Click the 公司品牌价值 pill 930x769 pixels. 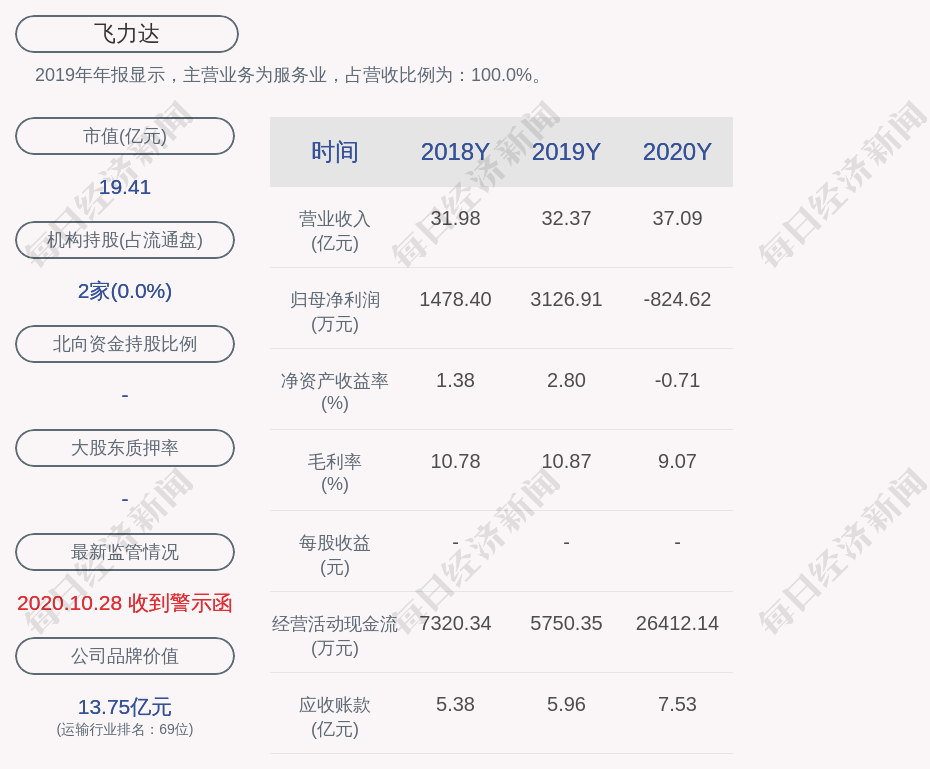(125, 656)
